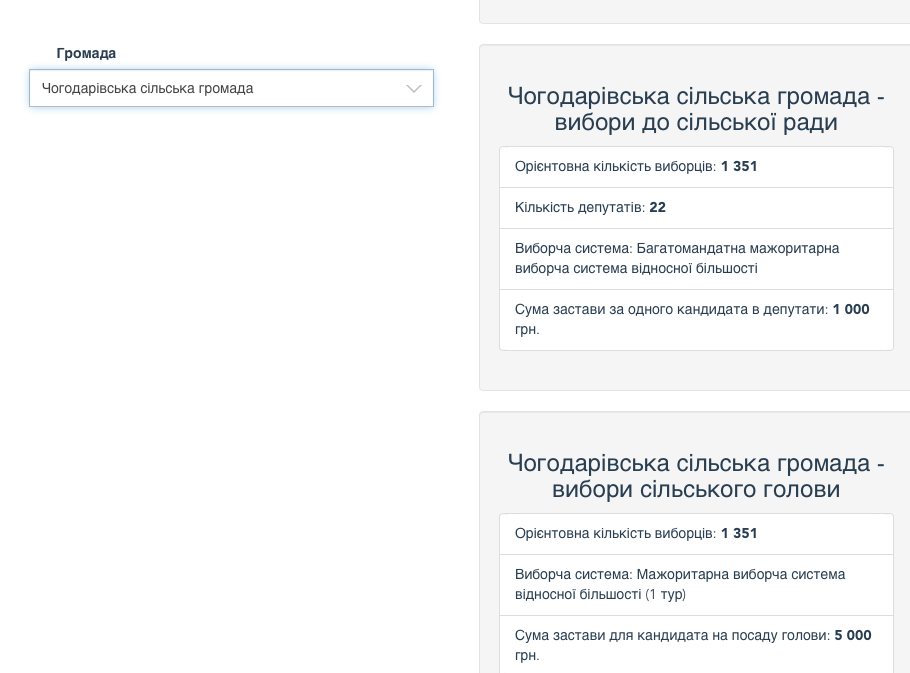Click the bold 5 000 deposit amount
The image size is (910, 673).
point(853,636)
